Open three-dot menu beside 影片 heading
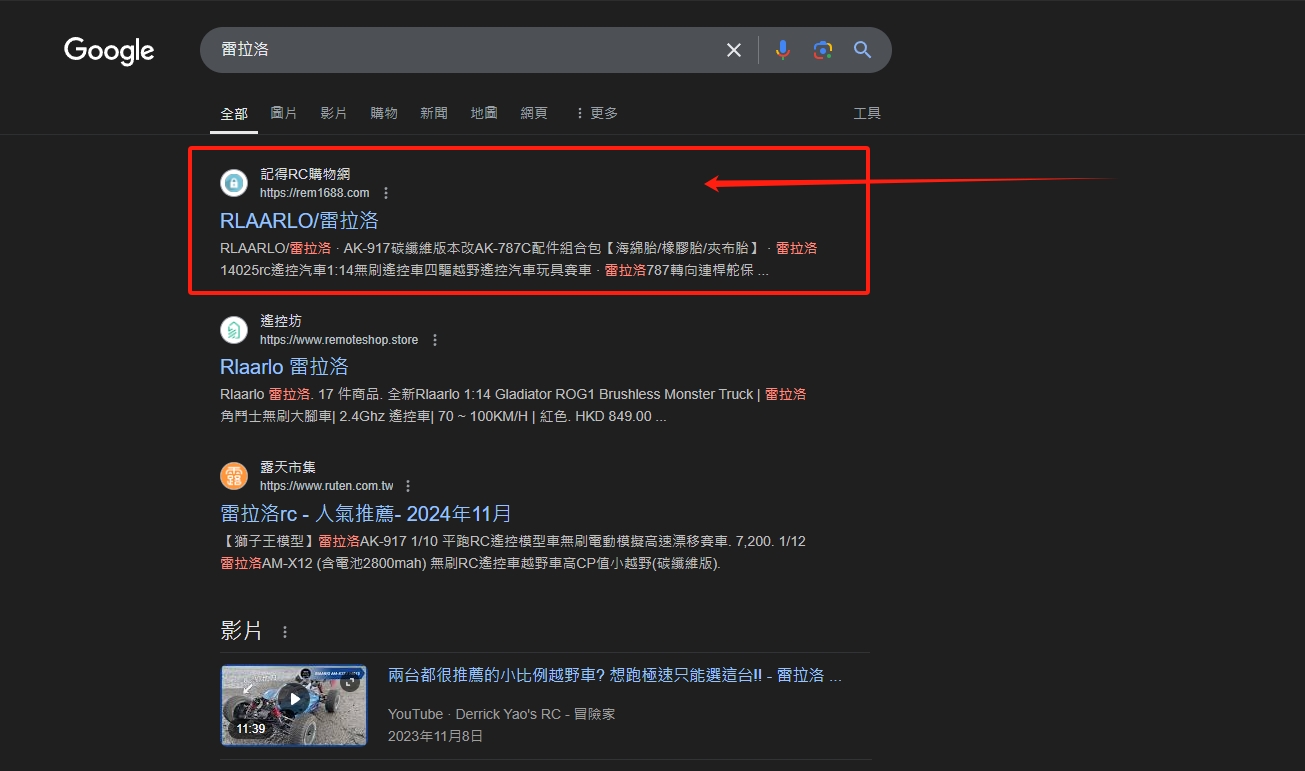The height and width of the screenshot is (771, 1305). [285, 632]
